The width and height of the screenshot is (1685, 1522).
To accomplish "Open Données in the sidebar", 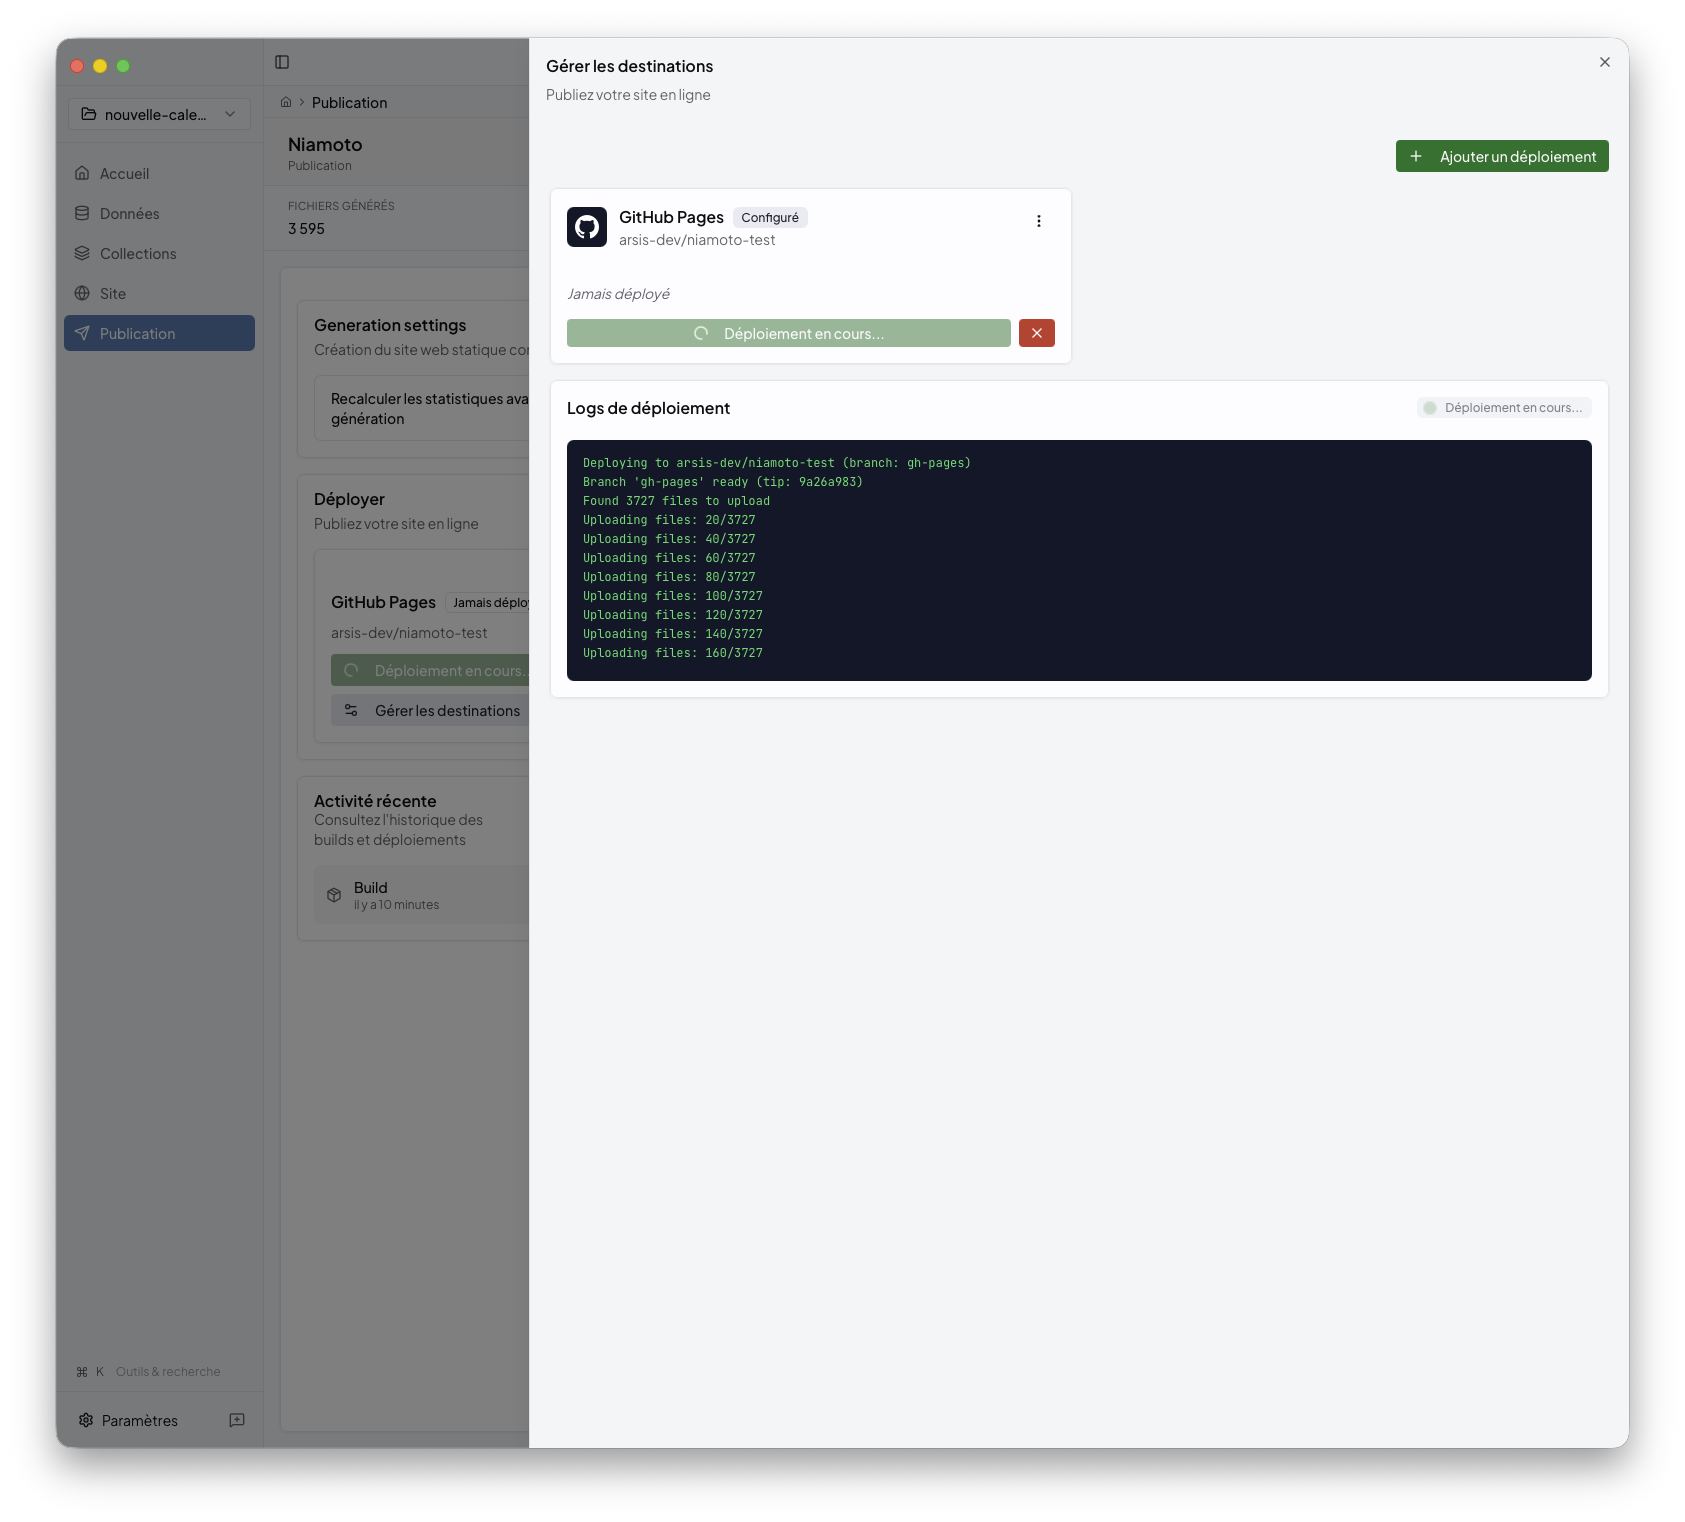I will coord(129,214).
